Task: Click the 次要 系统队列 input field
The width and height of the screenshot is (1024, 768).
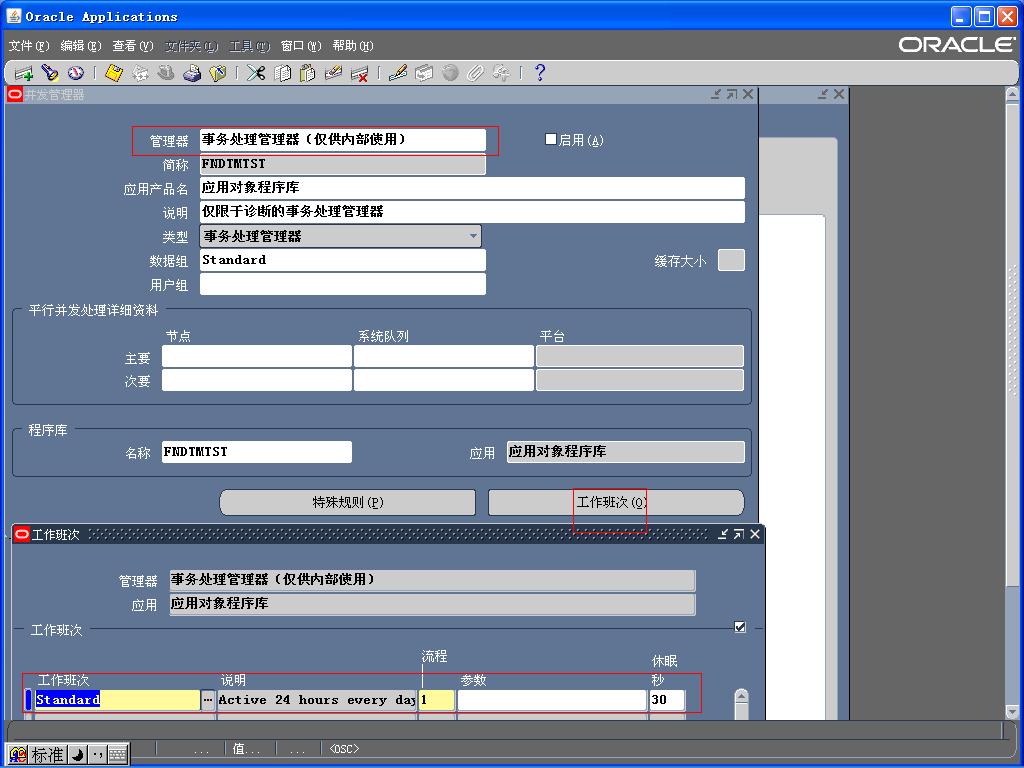Action: pyautogui.click(x=444, y=380)
